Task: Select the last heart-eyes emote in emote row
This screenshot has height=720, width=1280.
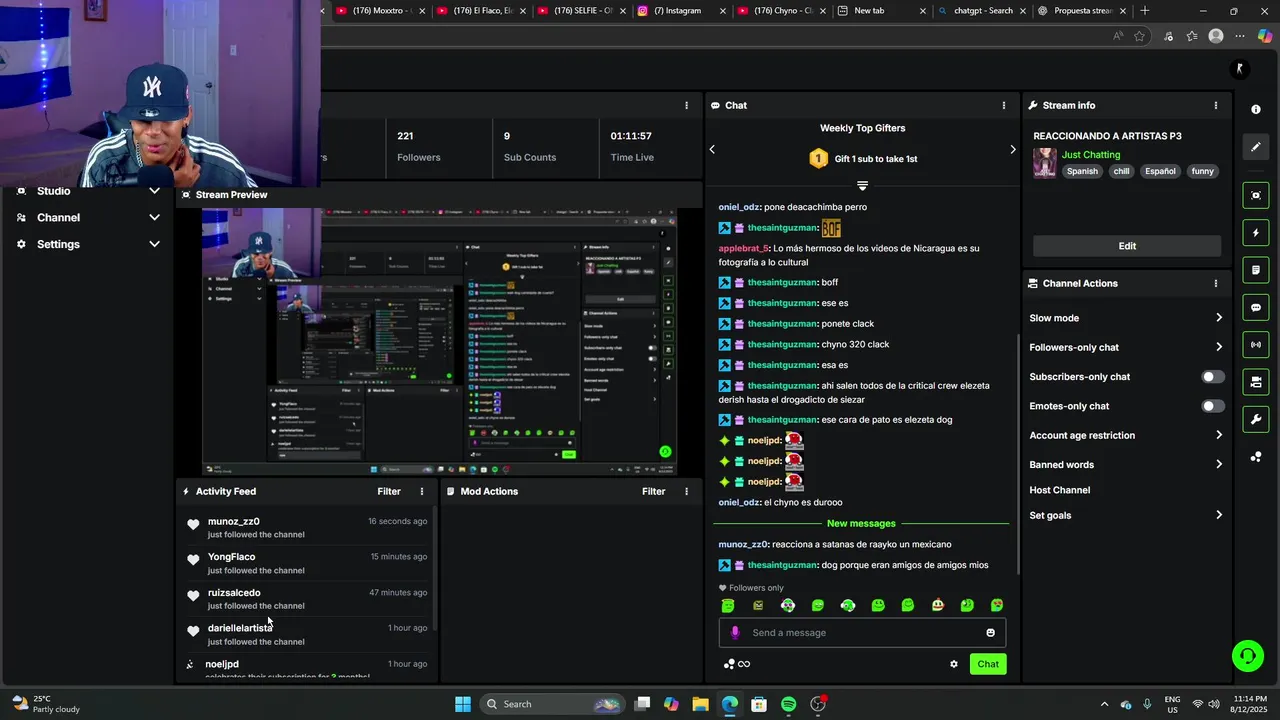Action: pyautogui.click(x=997, y=605)
